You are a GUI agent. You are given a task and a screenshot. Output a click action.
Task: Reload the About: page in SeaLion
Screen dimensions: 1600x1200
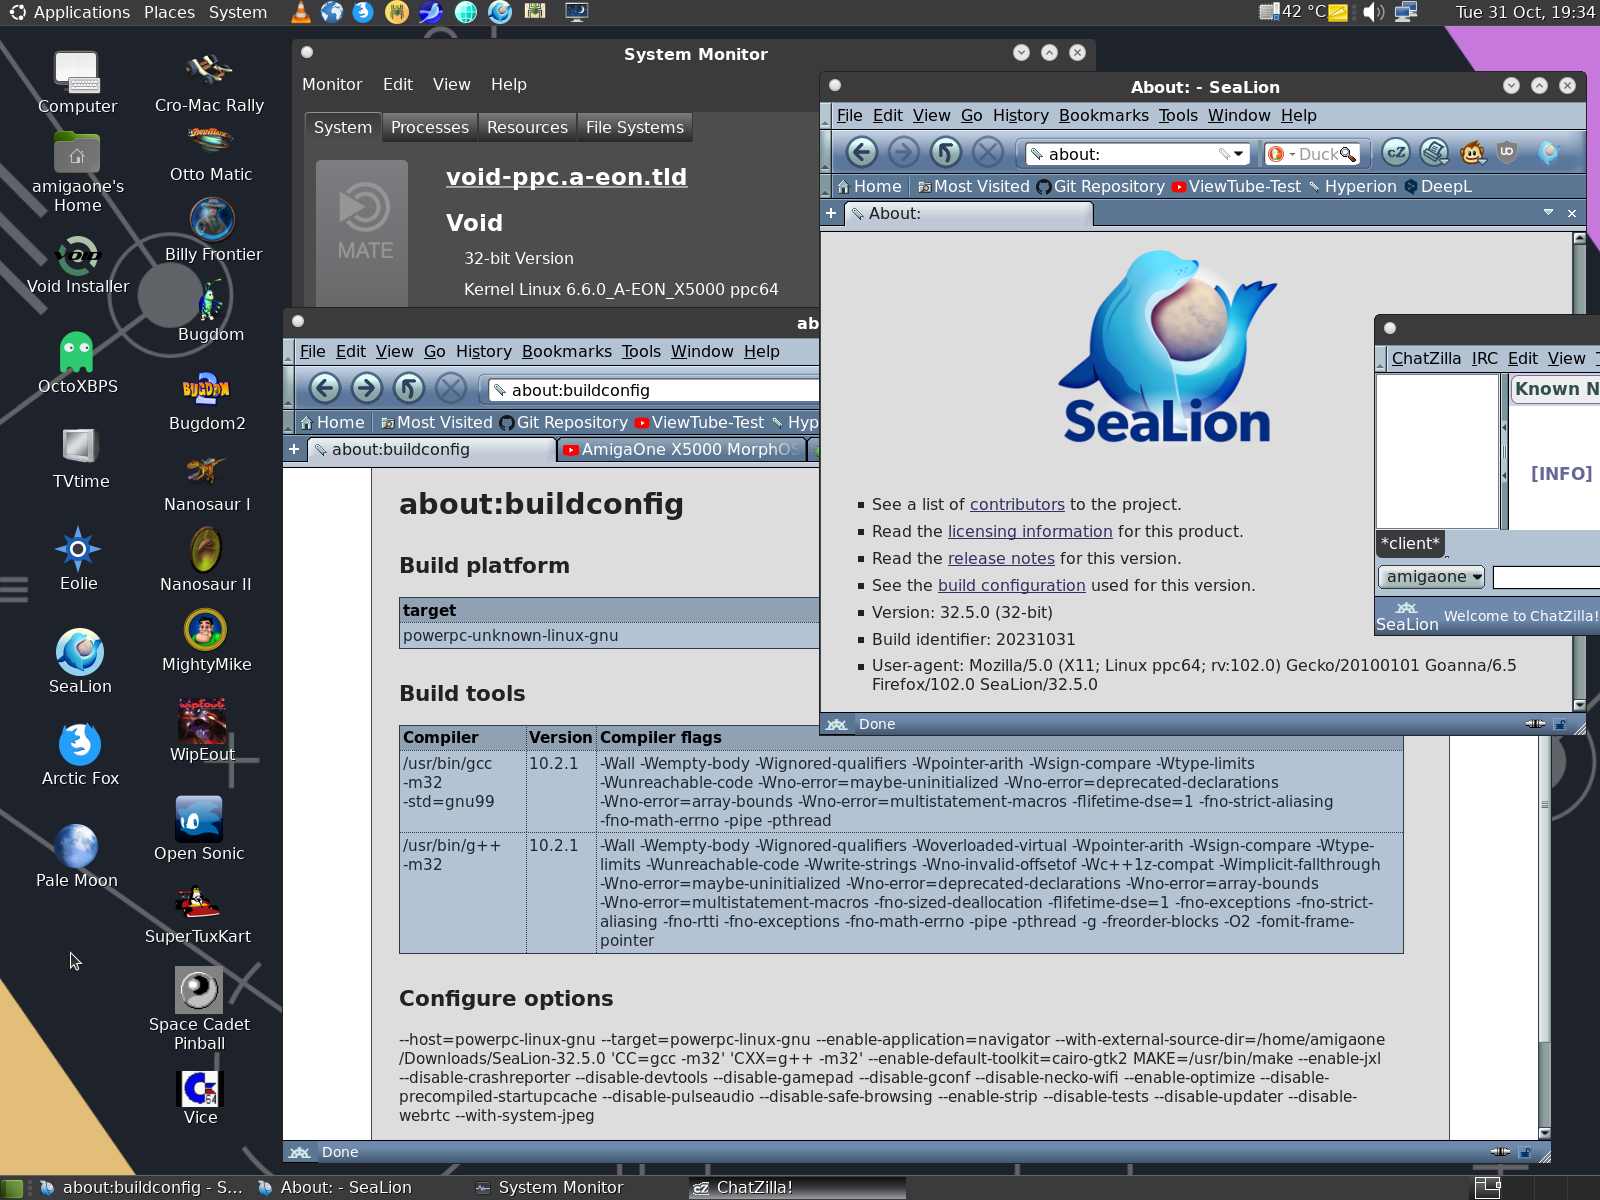click(x=945, y=152)
